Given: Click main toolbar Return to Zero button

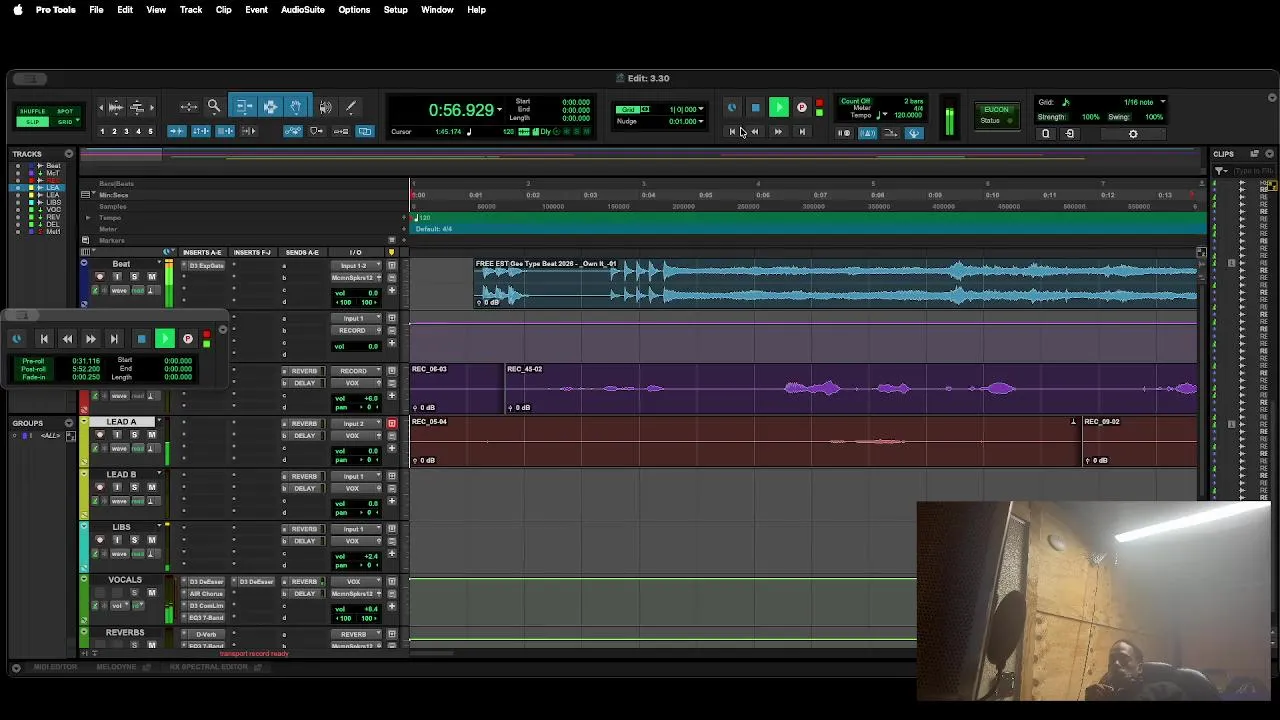Looking at the screenshot, I should click(732, 131).
